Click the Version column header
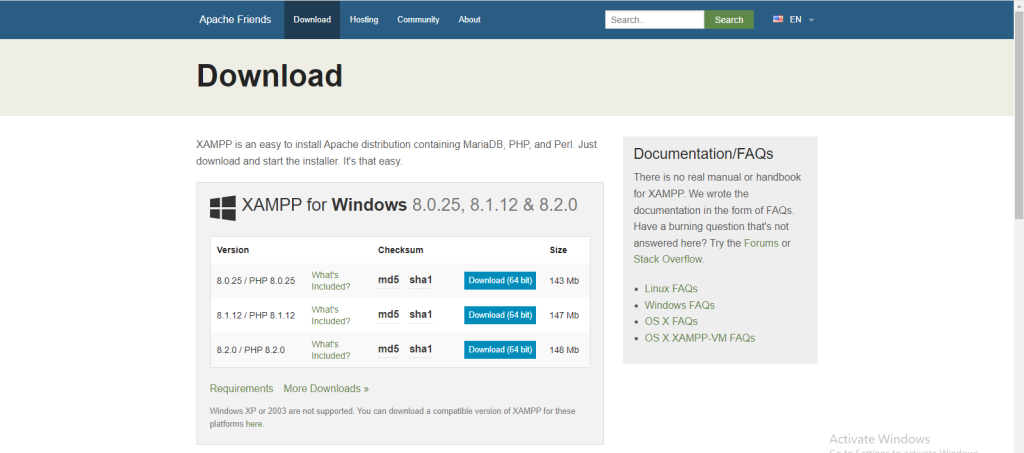The width and height of the screenshot is (1024, 453). [232, 250]
